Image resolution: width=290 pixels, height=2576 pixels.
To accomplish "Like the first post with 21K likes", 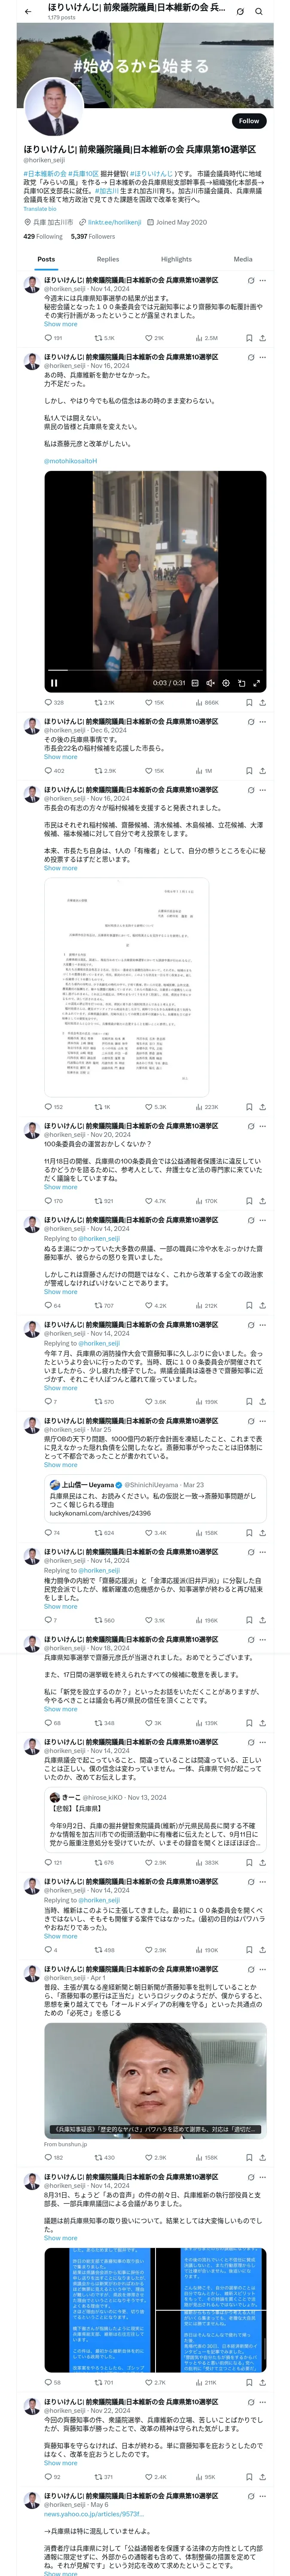I will point(148,338).
